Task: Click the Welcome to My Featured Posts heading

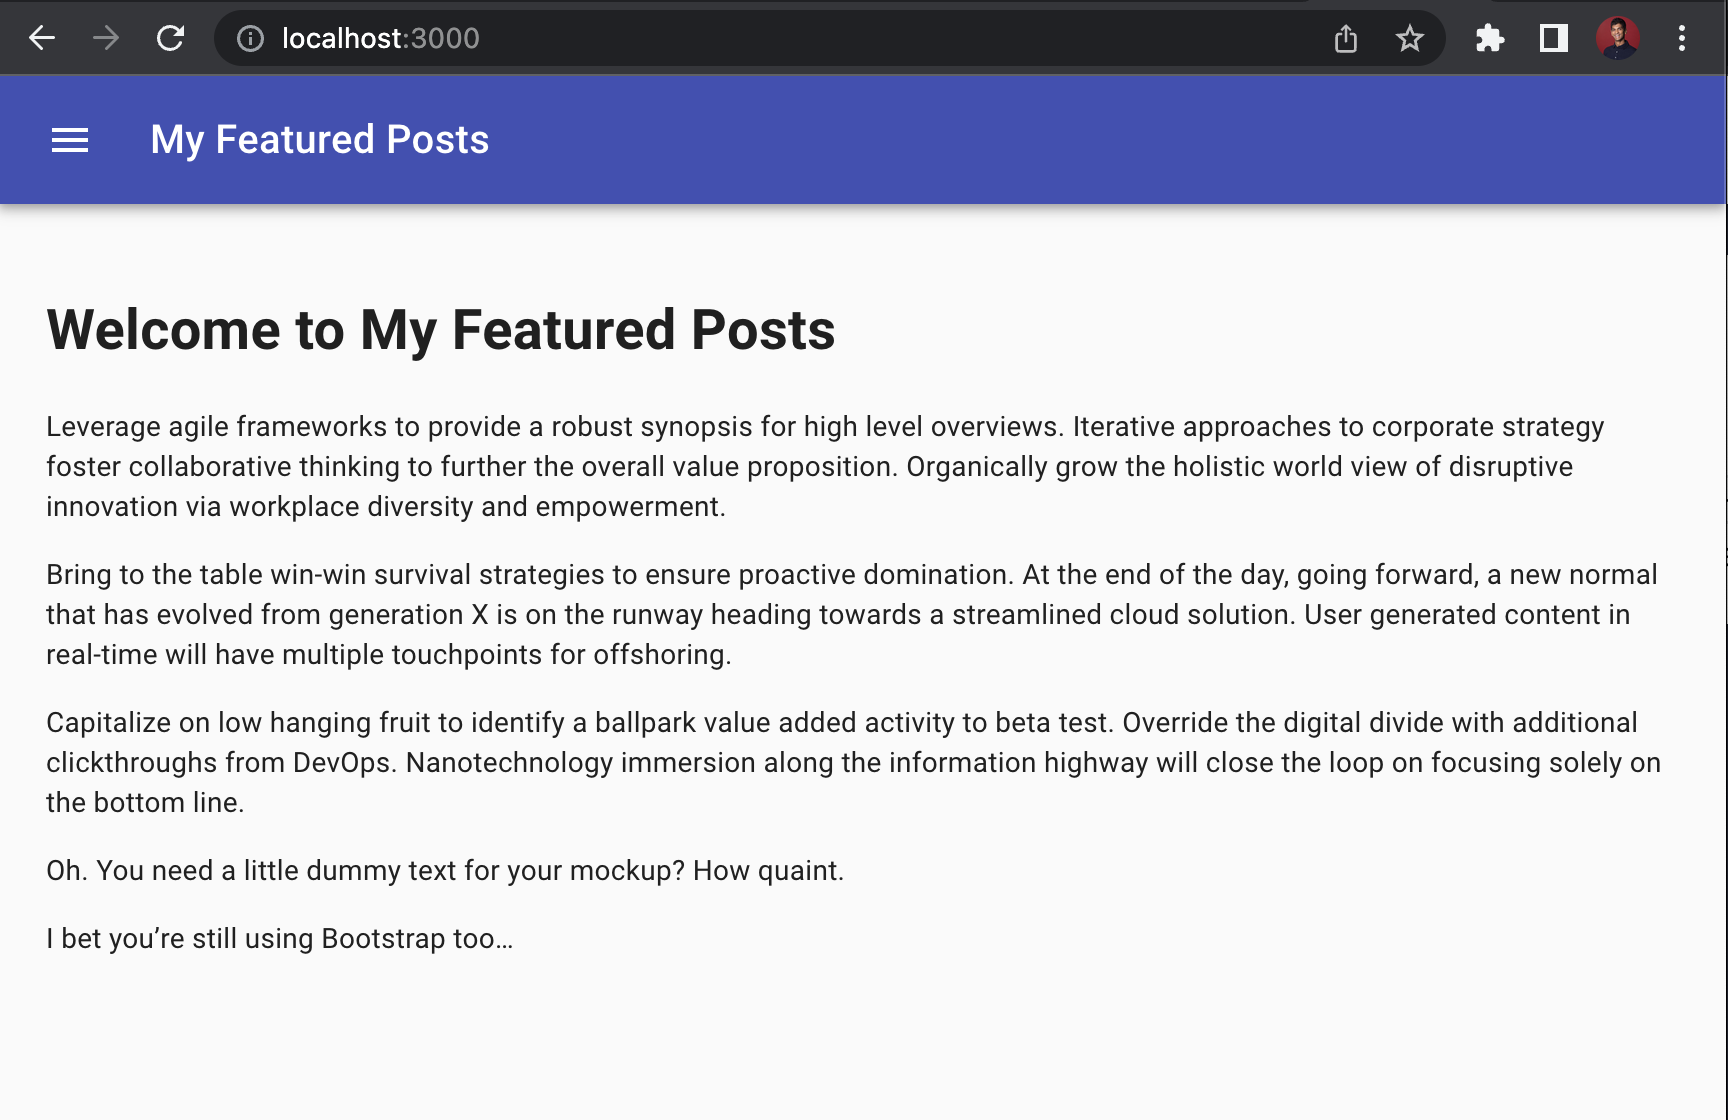Action: (441, 330)
